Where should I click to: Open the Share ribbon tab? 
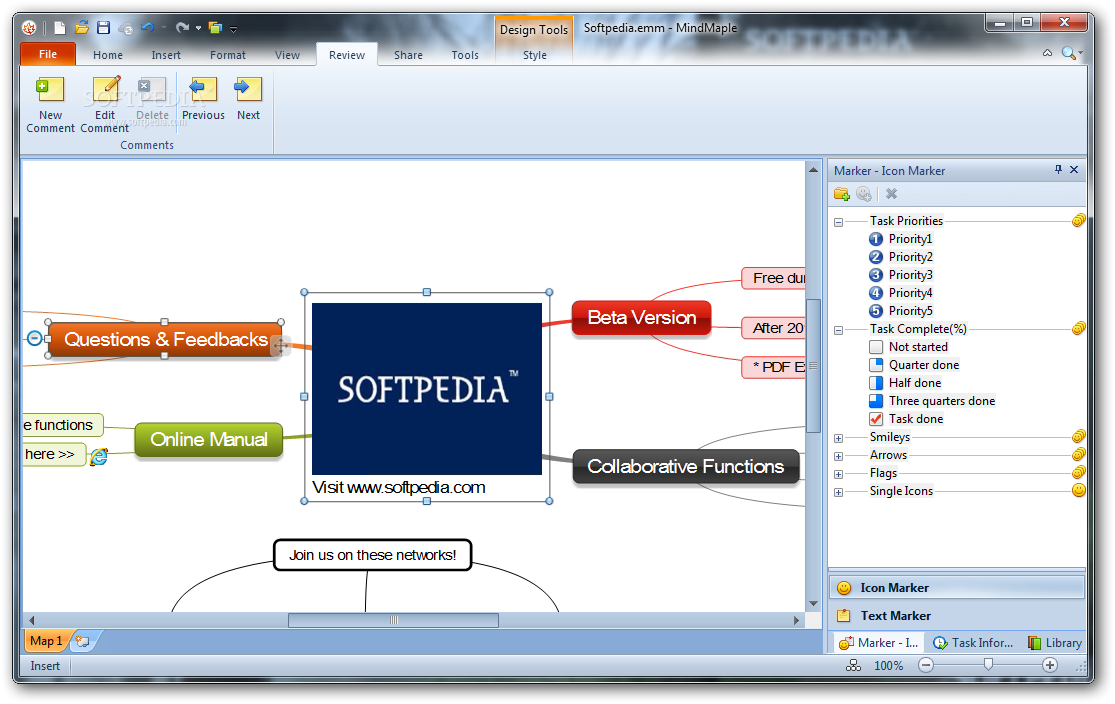click(x=408, y=55)
